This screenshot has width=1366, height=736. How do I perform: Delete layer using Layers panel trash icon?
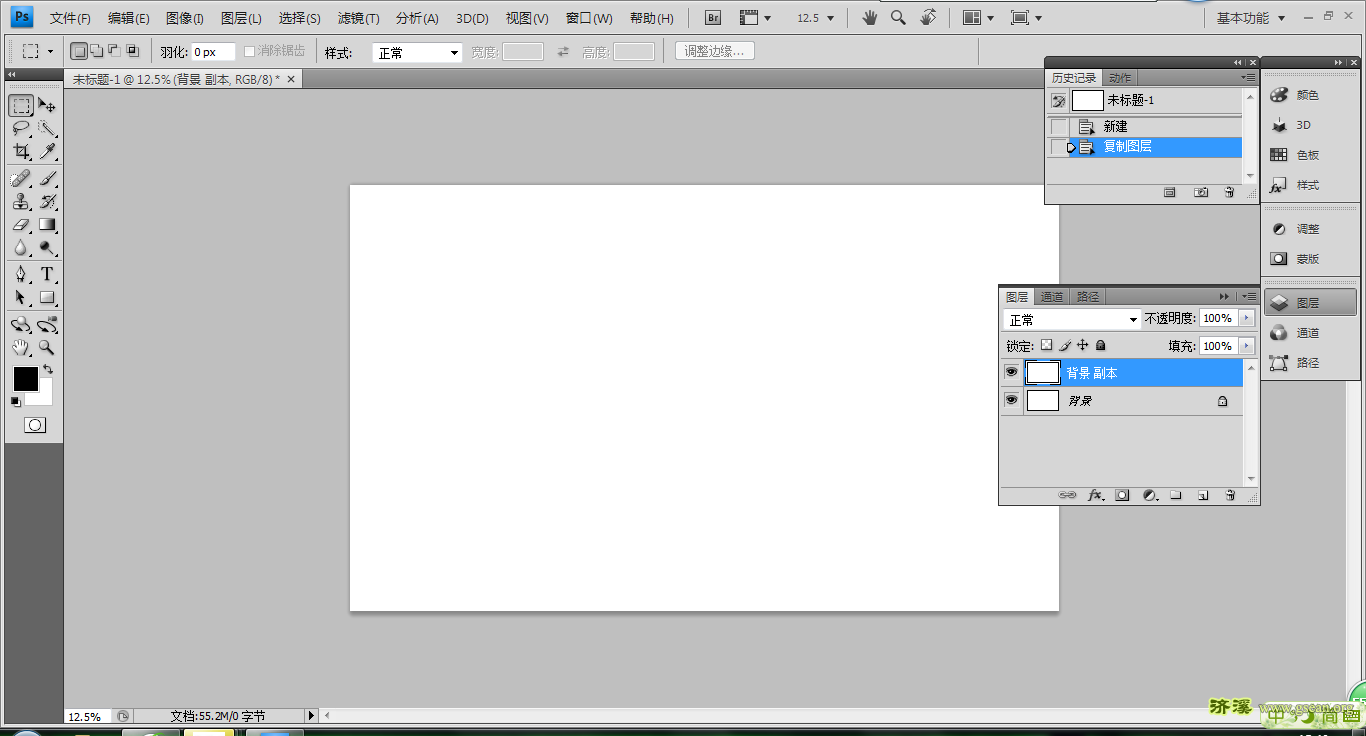pyautogui.click(x=1230, y=495)
